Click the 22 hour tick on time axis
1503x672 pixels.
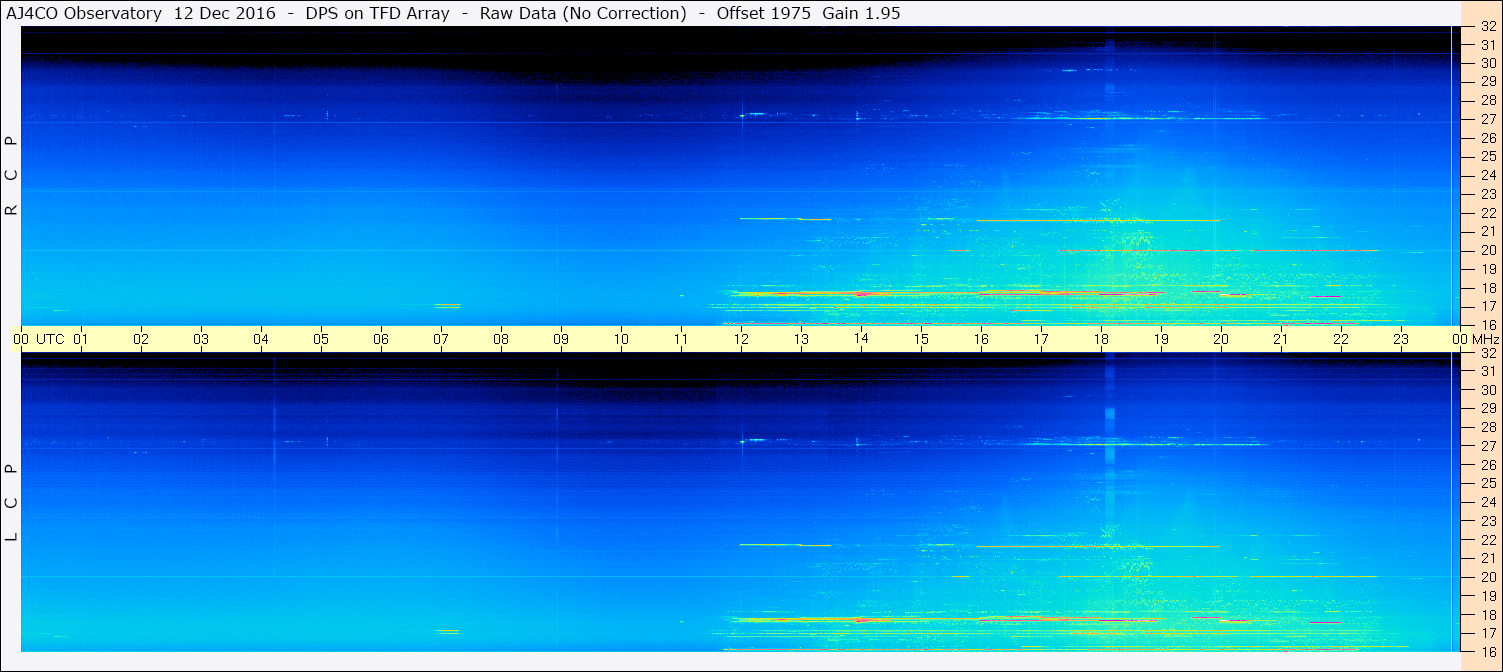click(1341, 339)
